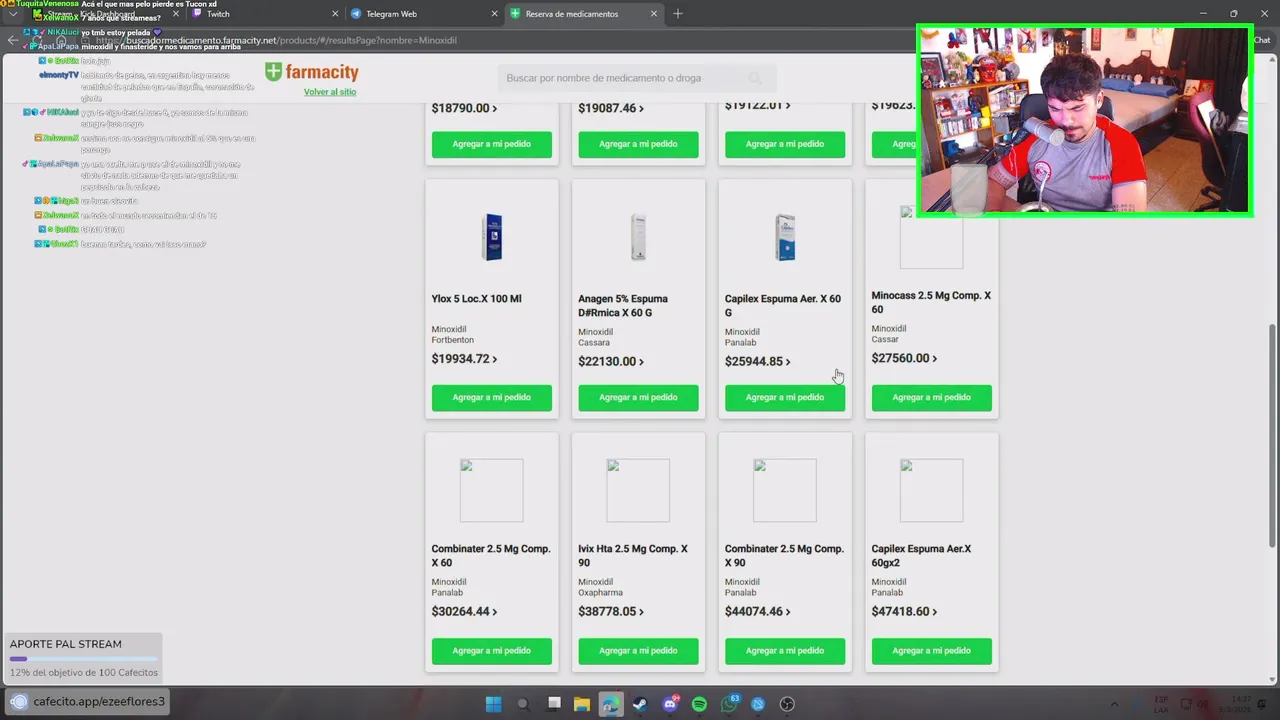Add Combinater 2.5 Mg X 60 to order
Screen dimensions: 1280x720
pos(492,650)
